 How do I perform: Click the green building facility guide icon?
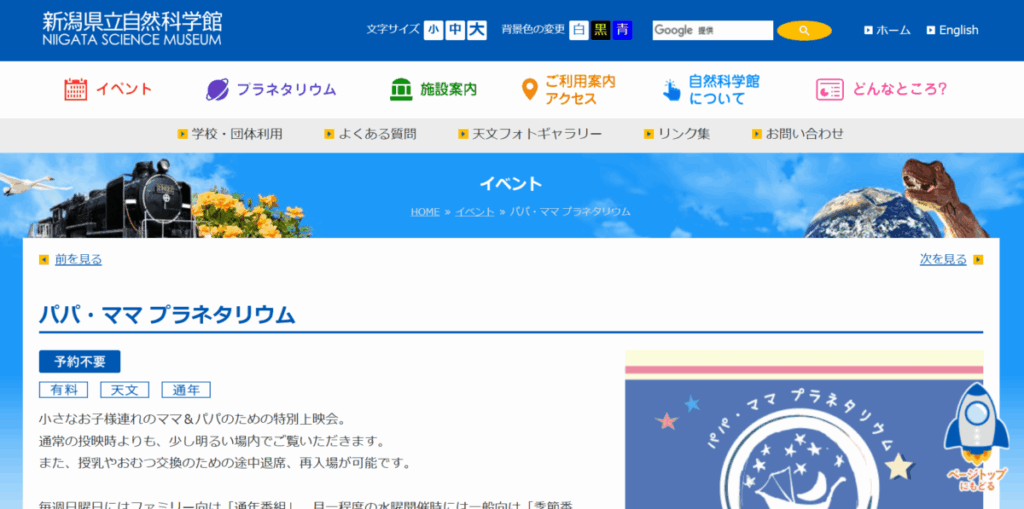(401, 90)
